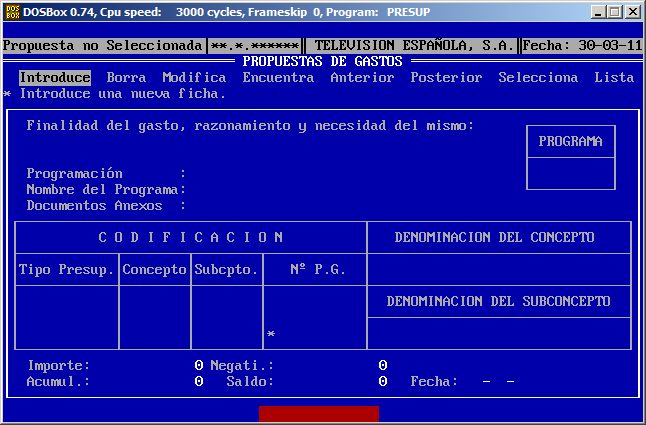Select the Introduce menu option
Image resolution: width=646 pixels, height=425 pixels.
click(55, 77)
